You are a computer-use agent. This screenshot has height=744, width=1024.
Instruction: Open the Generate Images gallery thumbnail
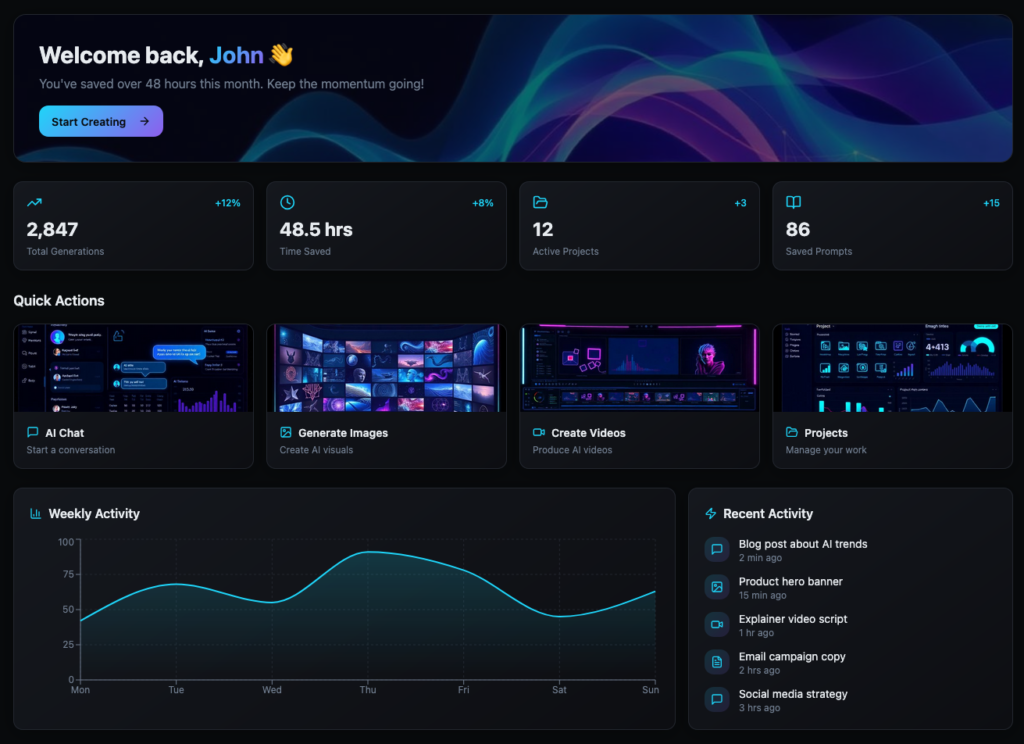click(386, 368)
